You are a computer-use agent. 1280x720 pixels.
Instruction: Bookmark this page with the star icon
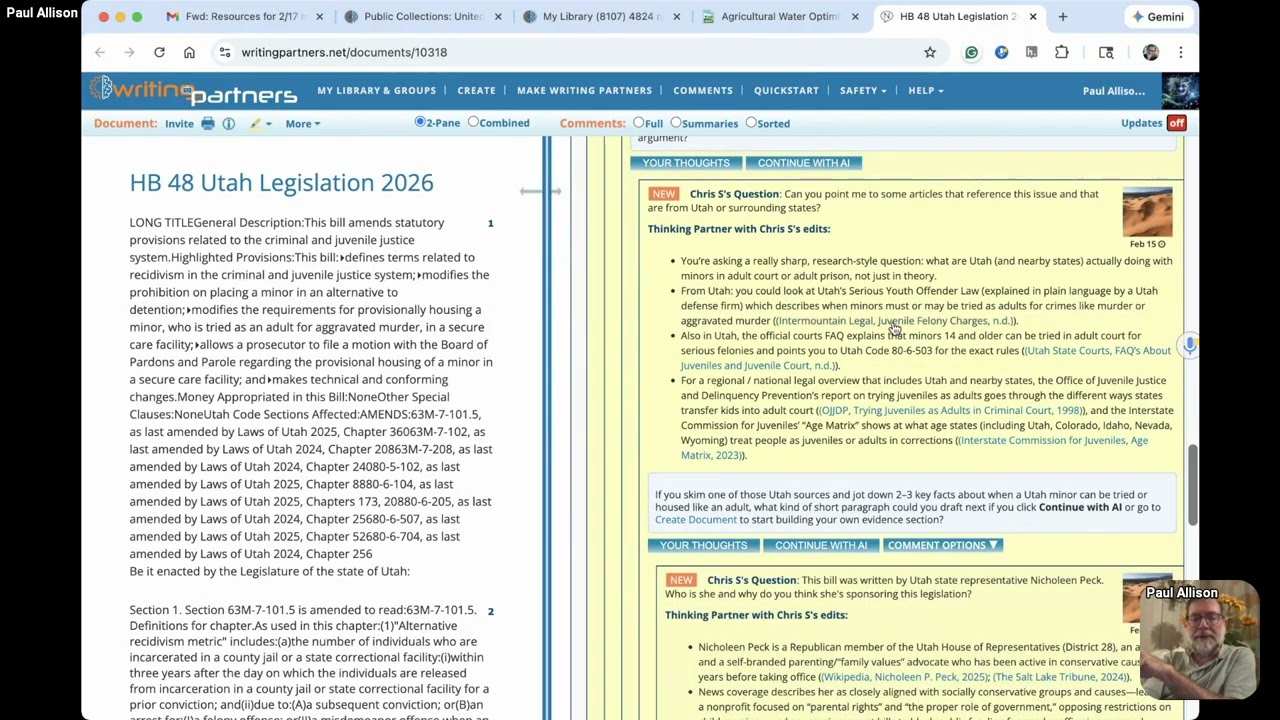[930, 52]
